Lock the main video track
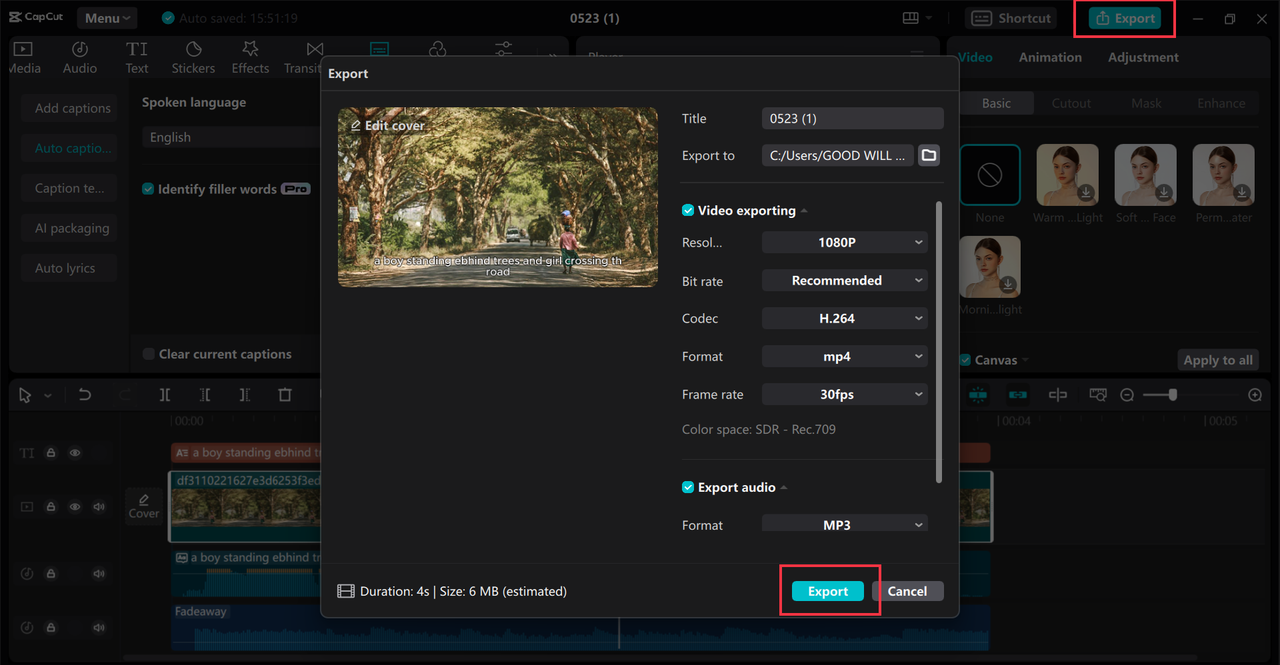1280x665 pixels. [50, 507]
